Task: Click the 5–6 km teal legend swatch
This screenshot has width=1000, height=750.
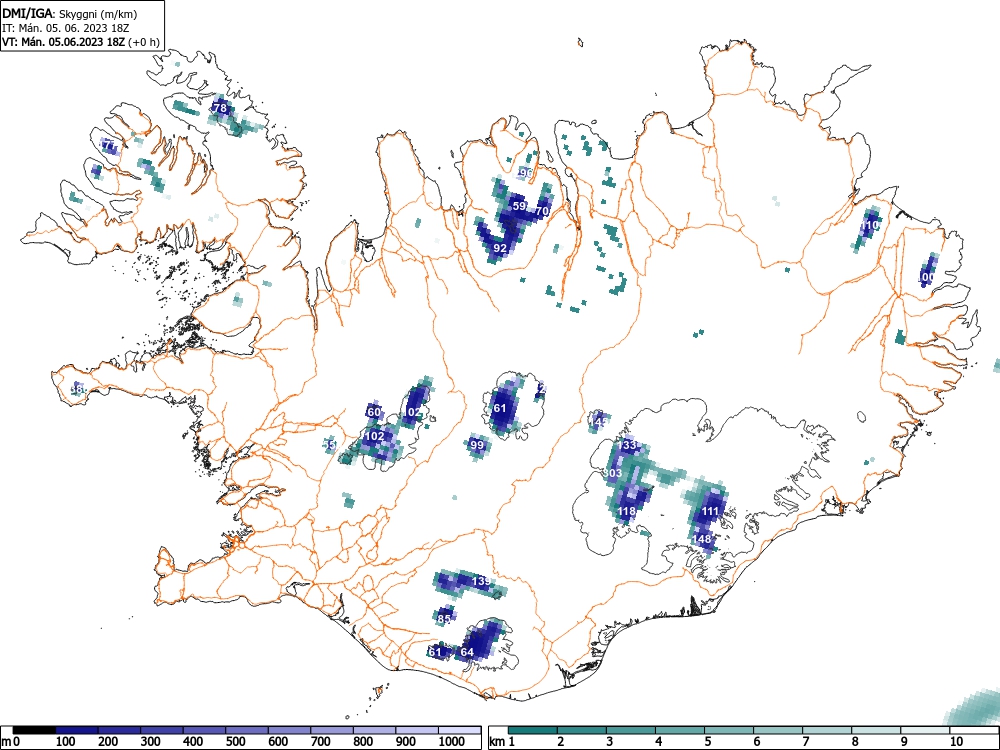Action: [729, 730]
